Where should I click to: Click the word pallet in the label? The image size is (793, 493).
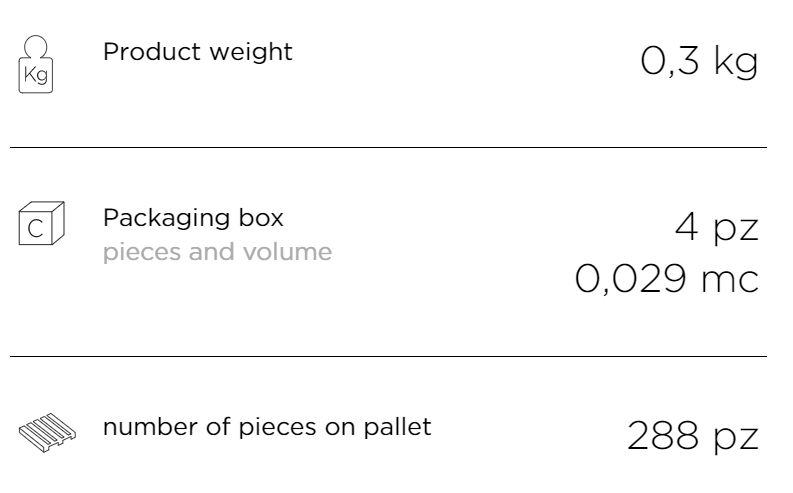point(398,427)
